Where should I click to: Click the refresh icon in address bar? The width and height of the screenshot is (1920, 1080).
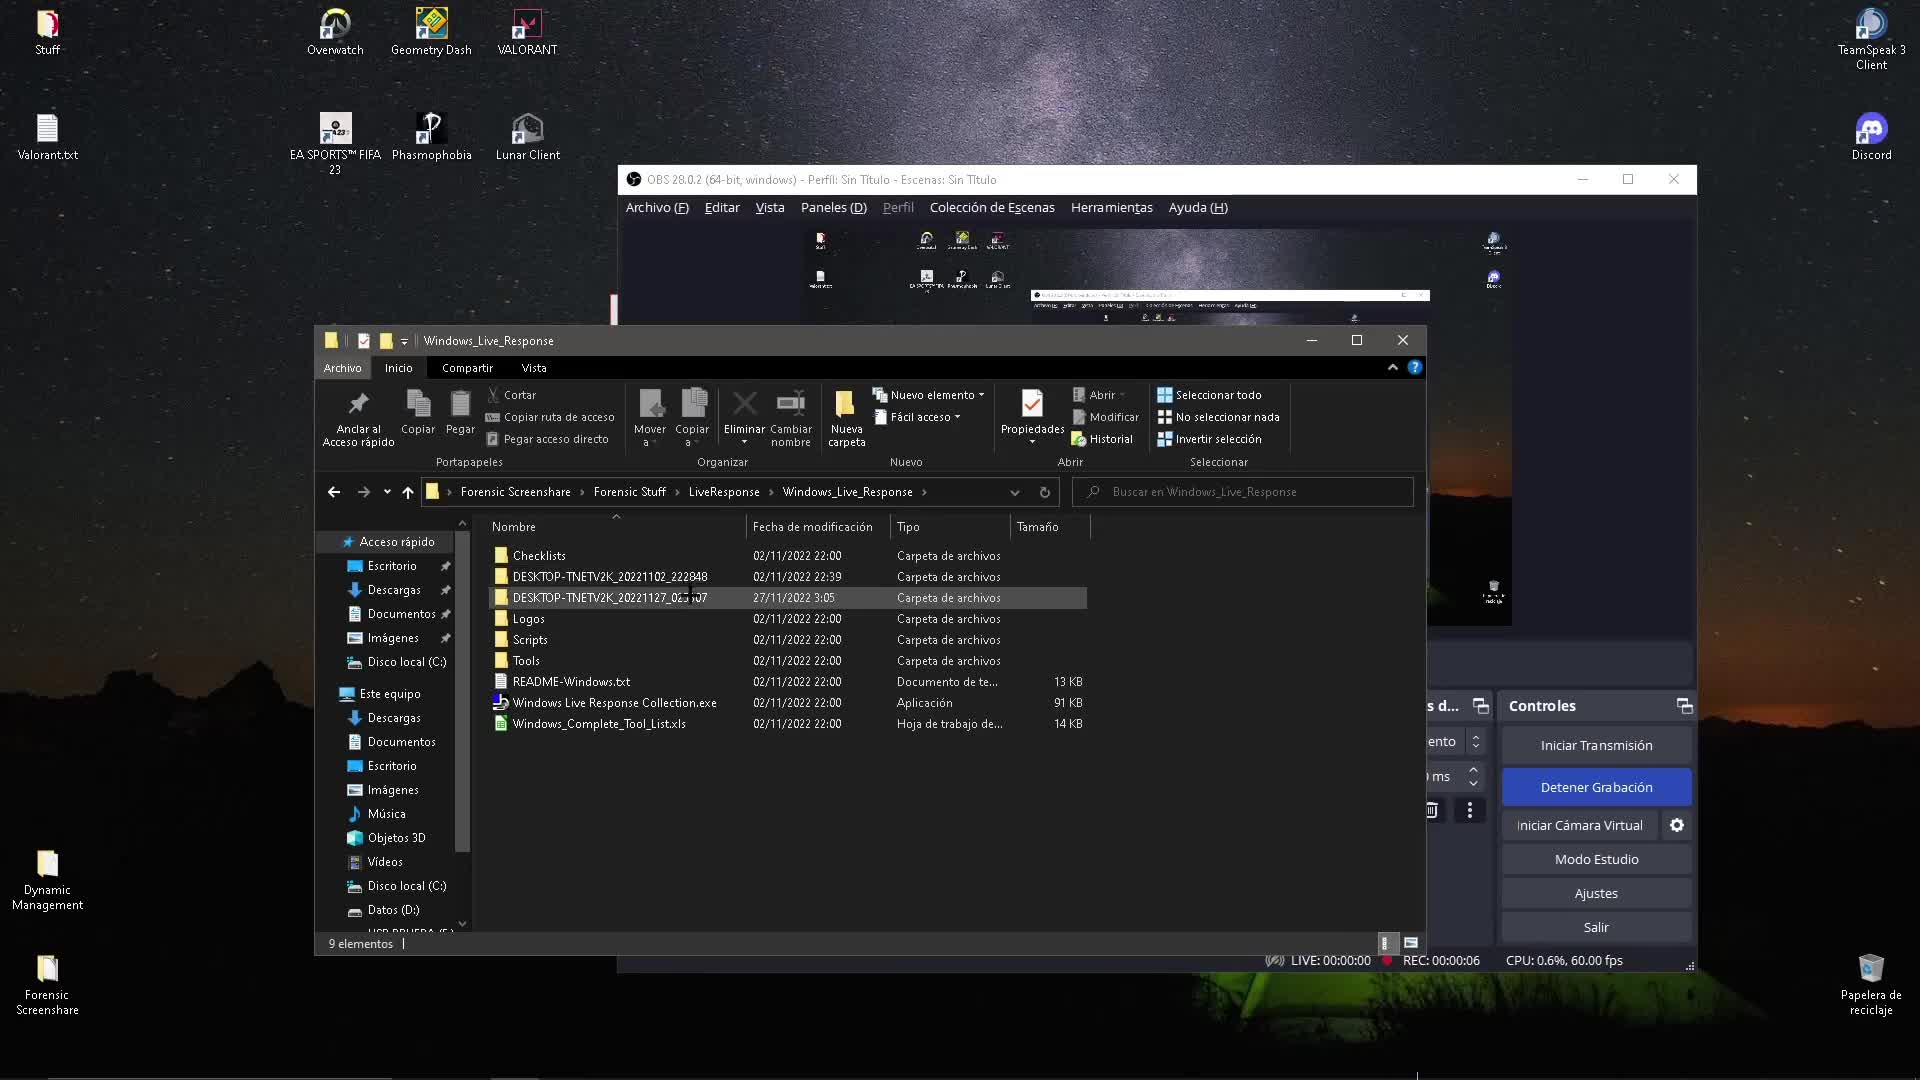(x=1044, y=492)
